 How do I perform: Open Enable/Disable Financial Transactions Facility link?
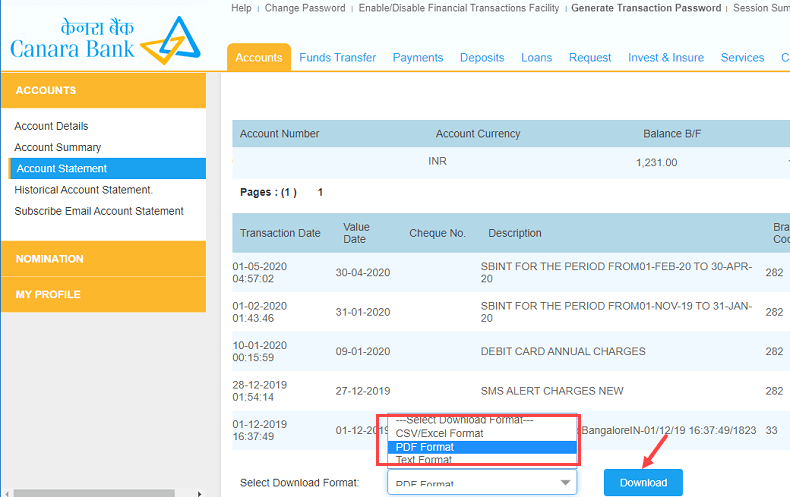click(458, 8)
